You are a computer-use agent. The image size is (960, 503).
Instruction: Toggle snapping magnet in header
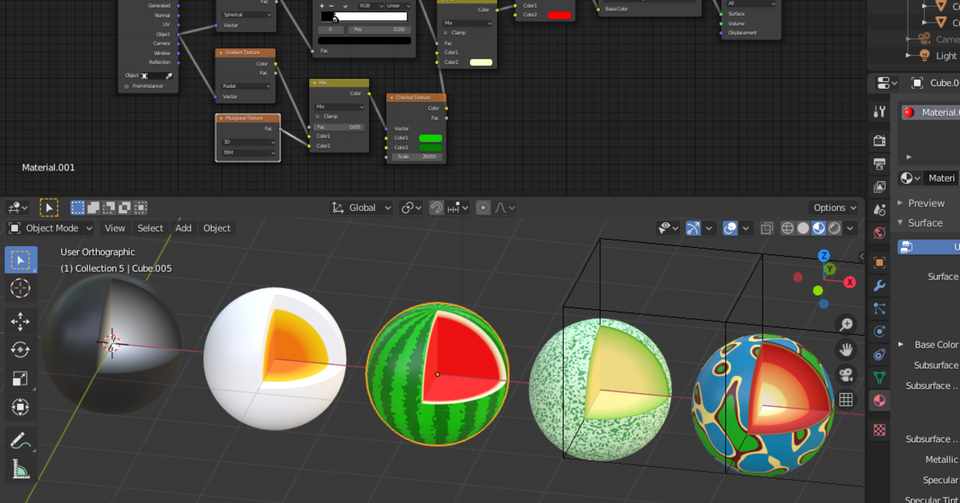pos(437,208)
